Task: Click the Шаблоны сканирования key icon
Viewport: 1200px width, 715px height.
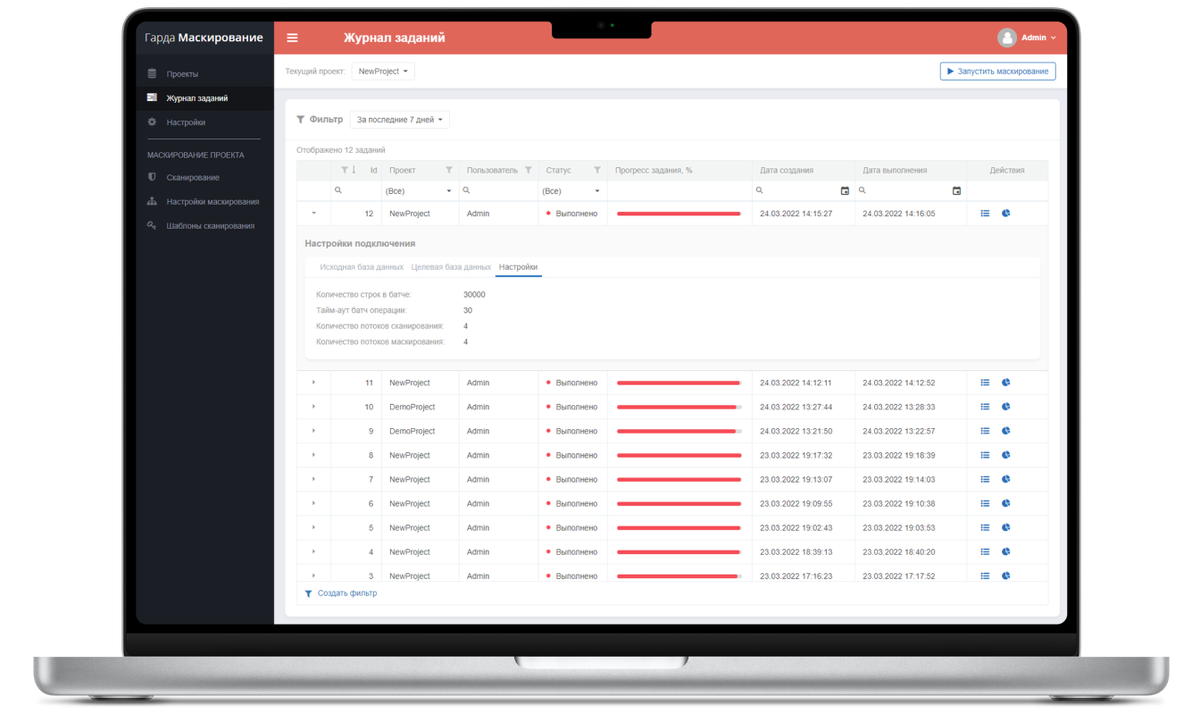Action: [152, 226]
